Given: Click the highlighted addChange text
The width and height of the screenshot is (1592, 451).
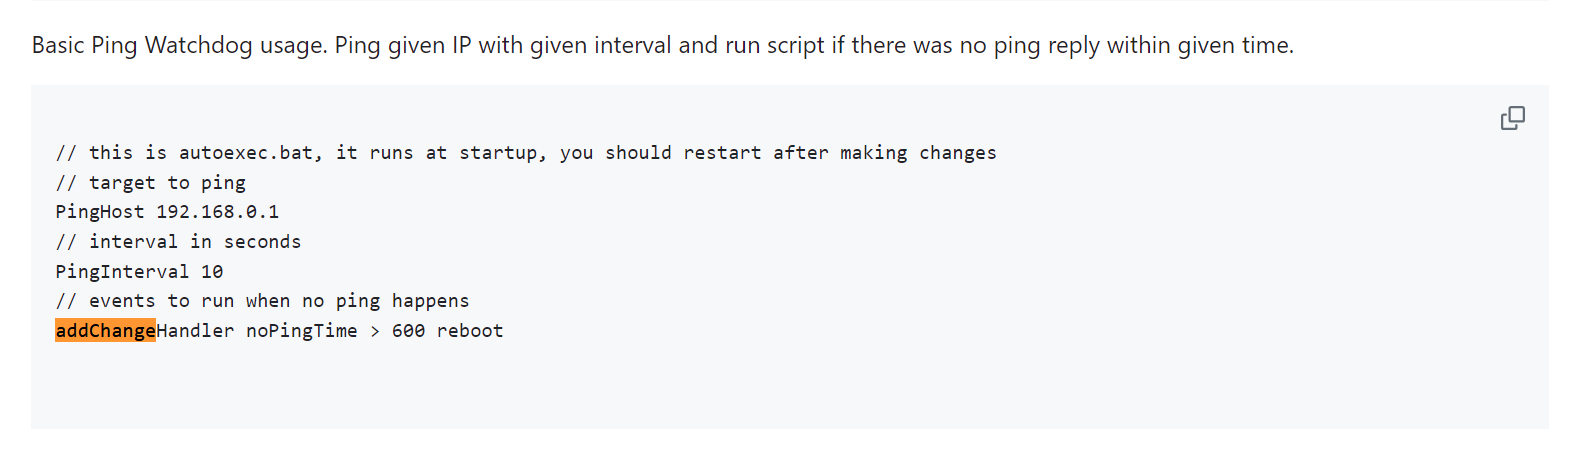Looking at the screenshot, I should [x=105, y=331].
